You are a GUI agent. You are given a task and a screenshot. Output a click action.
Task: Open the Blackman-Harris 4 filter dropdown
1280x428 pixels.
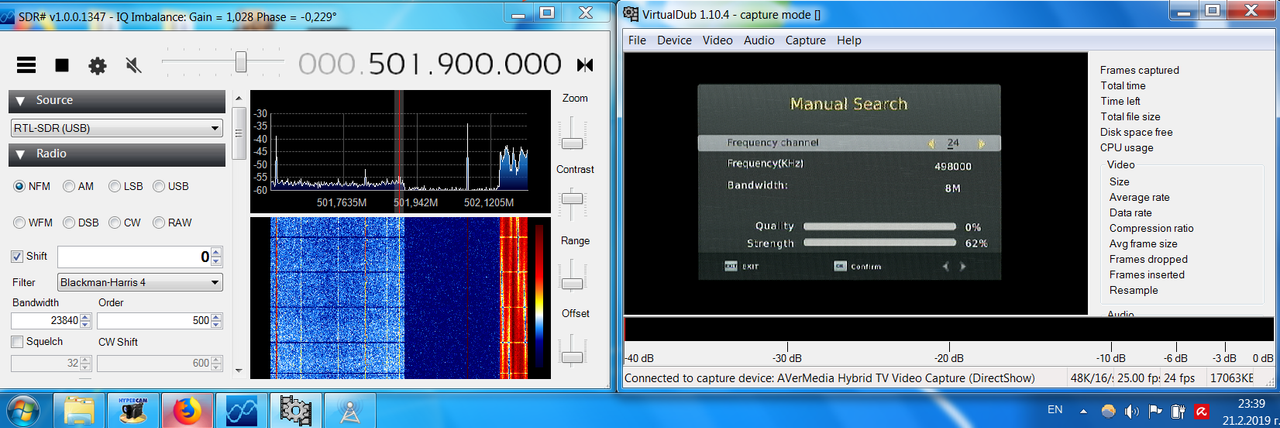pyautogui.click(x=140, y=283)
